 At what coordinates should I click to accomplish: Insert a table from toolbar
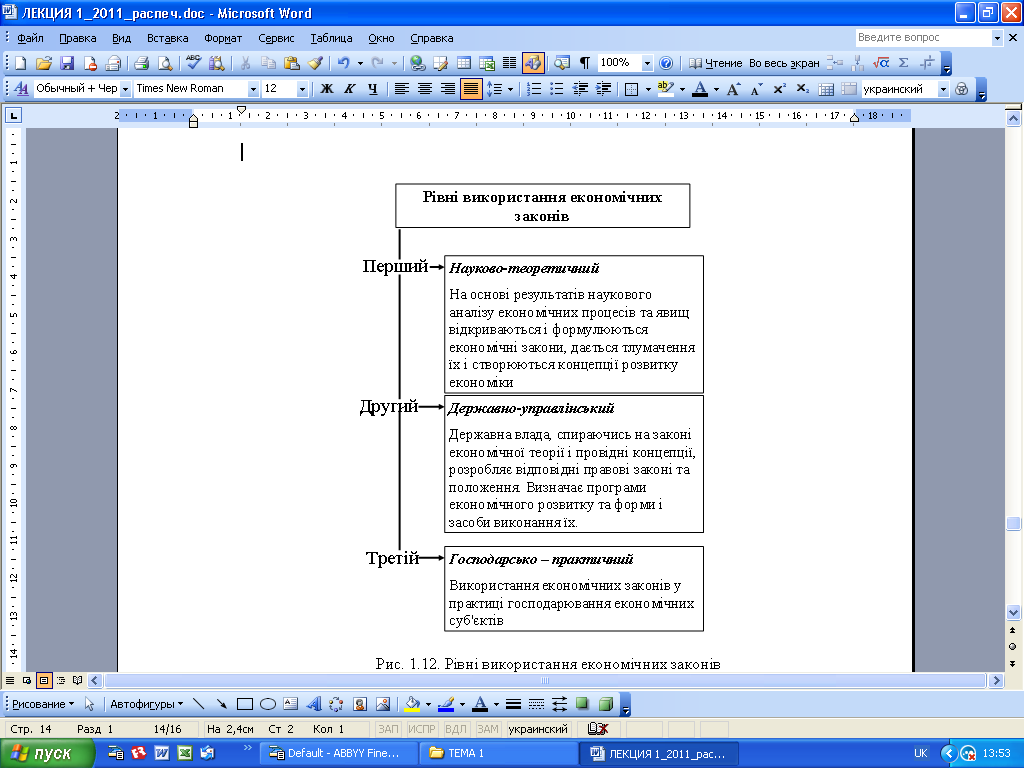[x=464, y=63]
